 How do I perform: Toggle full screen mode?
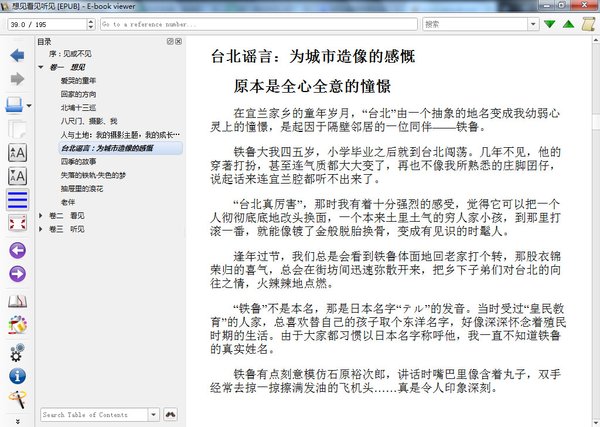click(x=18, y=223)
